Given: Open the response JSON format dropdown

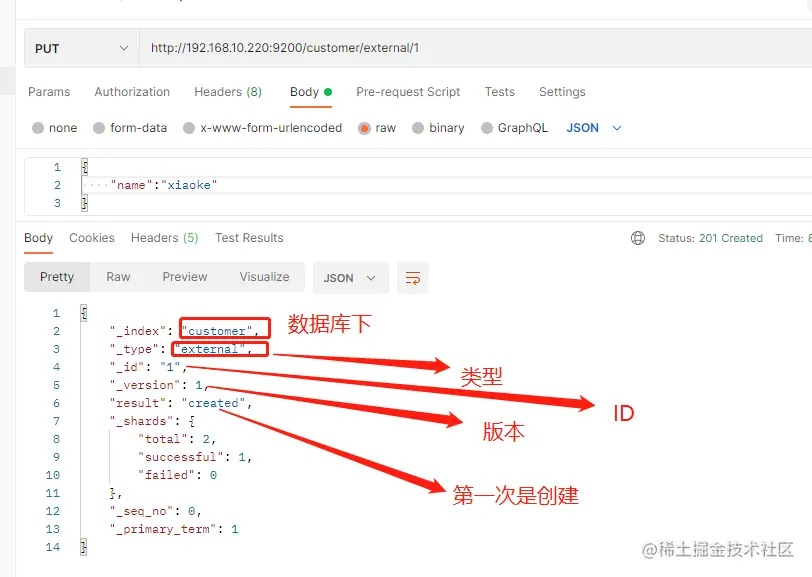Looking at the screenshot, I should pos(351,278).
